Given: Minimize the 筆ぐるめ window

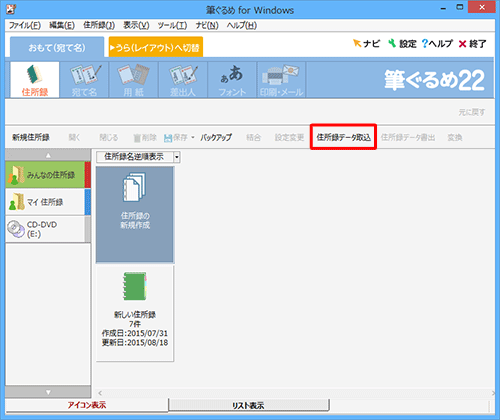Looking at the screenshot, I should pos(443,9).
